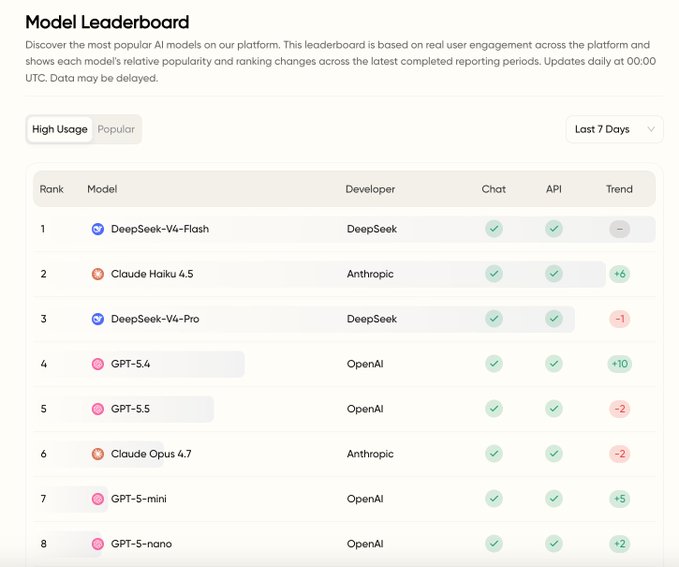Click Chat checkmark for Claude Haiku 4.5
This screenshot has width=679, height=567.
click(x=494, y=274)
